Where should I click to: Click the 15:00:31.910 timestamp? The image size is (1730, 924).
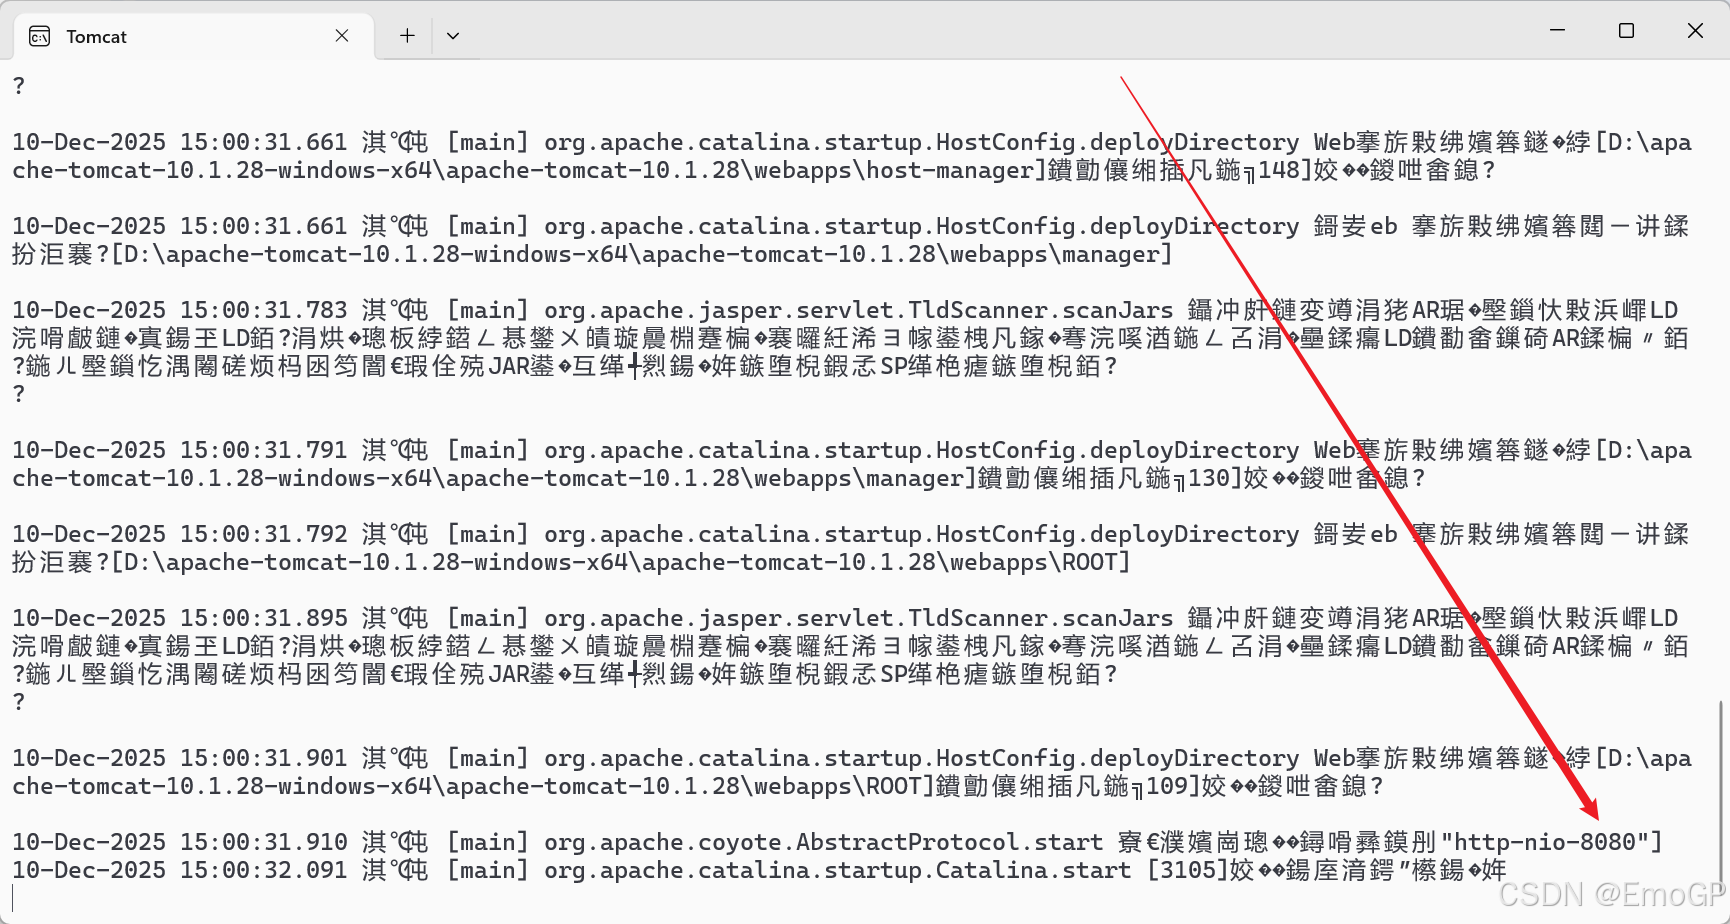(263, 842)
